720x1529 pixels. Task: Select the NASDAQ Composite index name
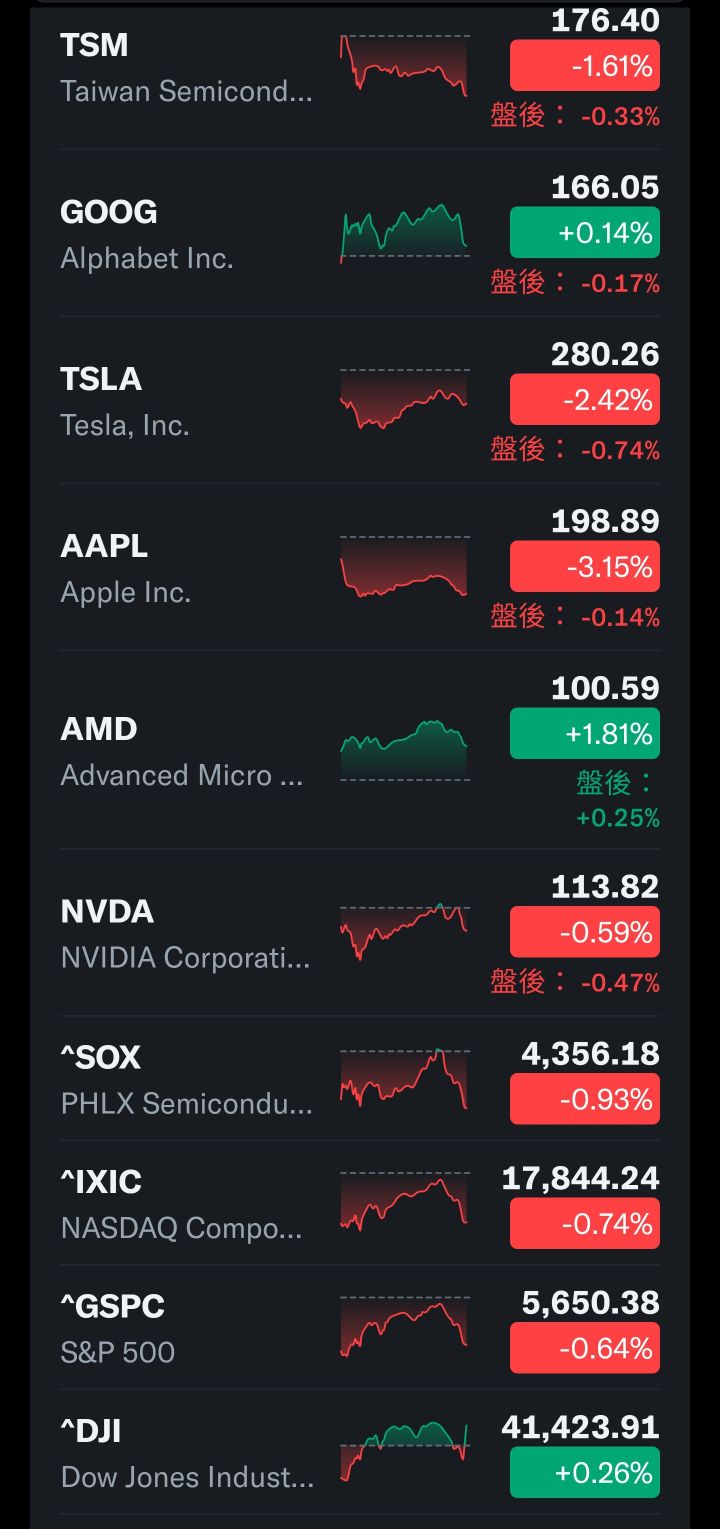[x=181, y=1228]
